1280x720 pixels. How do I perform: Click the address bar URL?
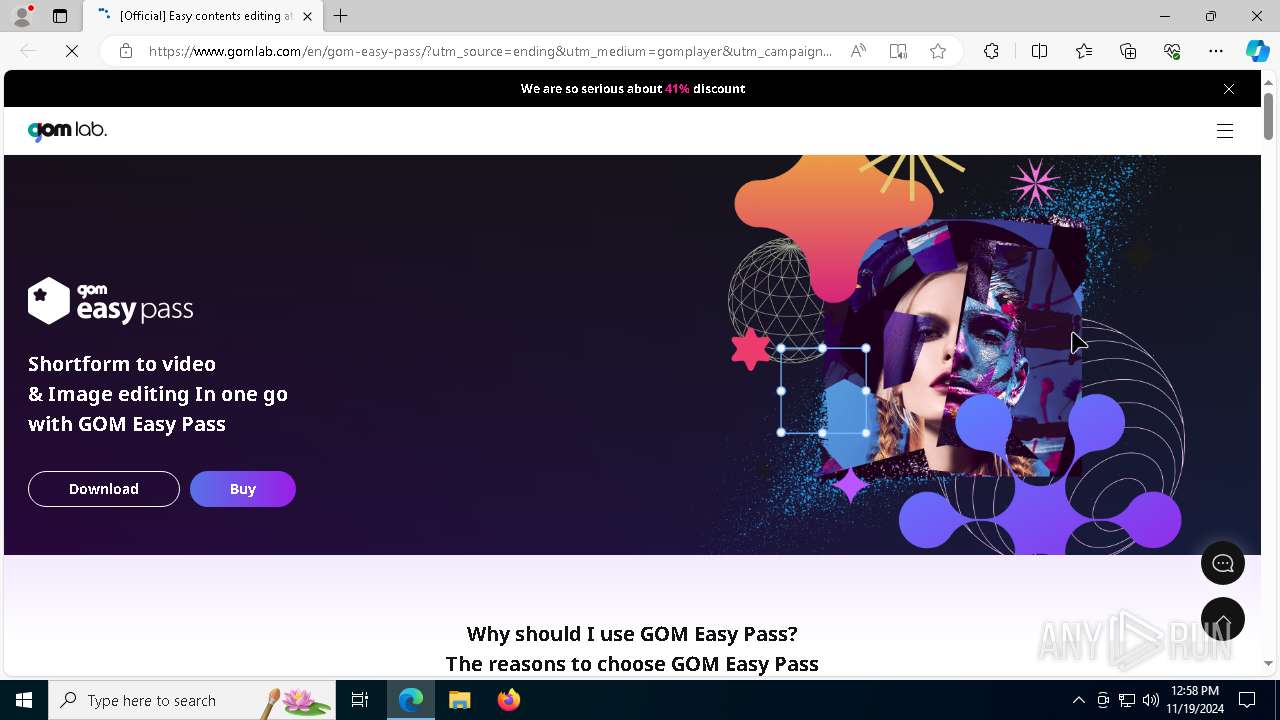pos(490,51)
